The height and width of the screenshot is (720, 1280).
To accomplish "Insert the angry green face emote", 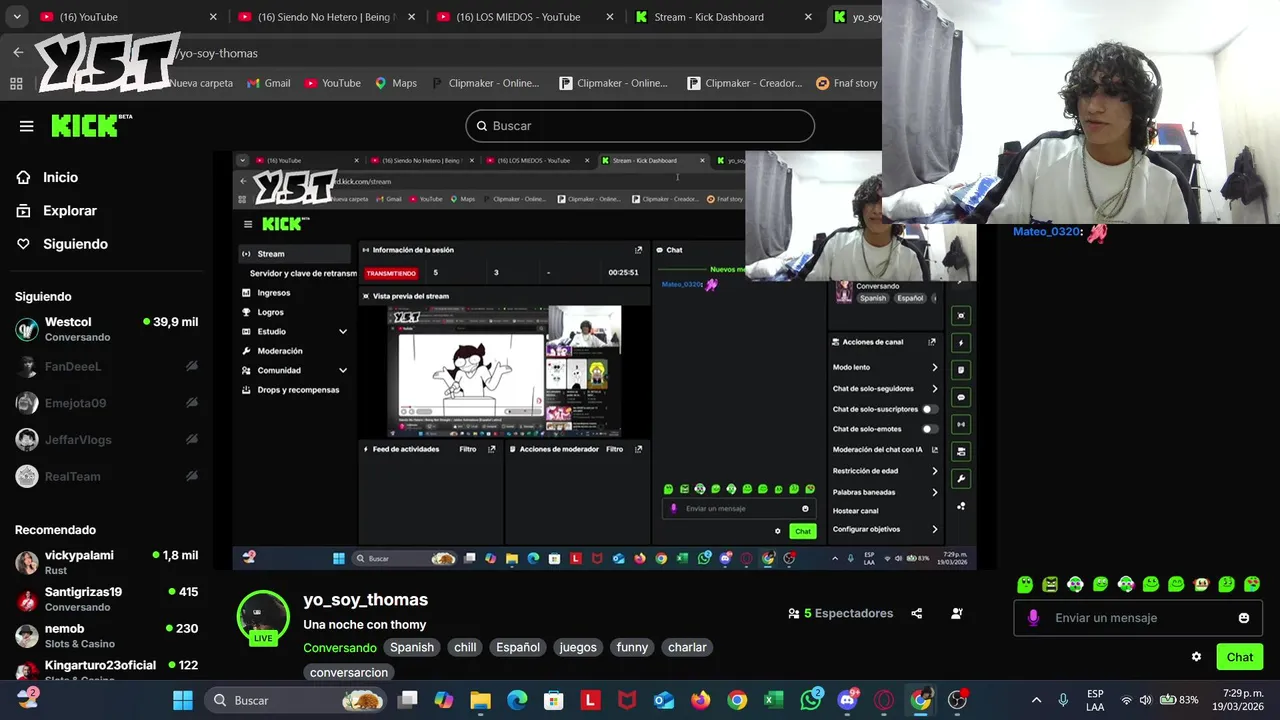I will click(x=1050, y=584).
